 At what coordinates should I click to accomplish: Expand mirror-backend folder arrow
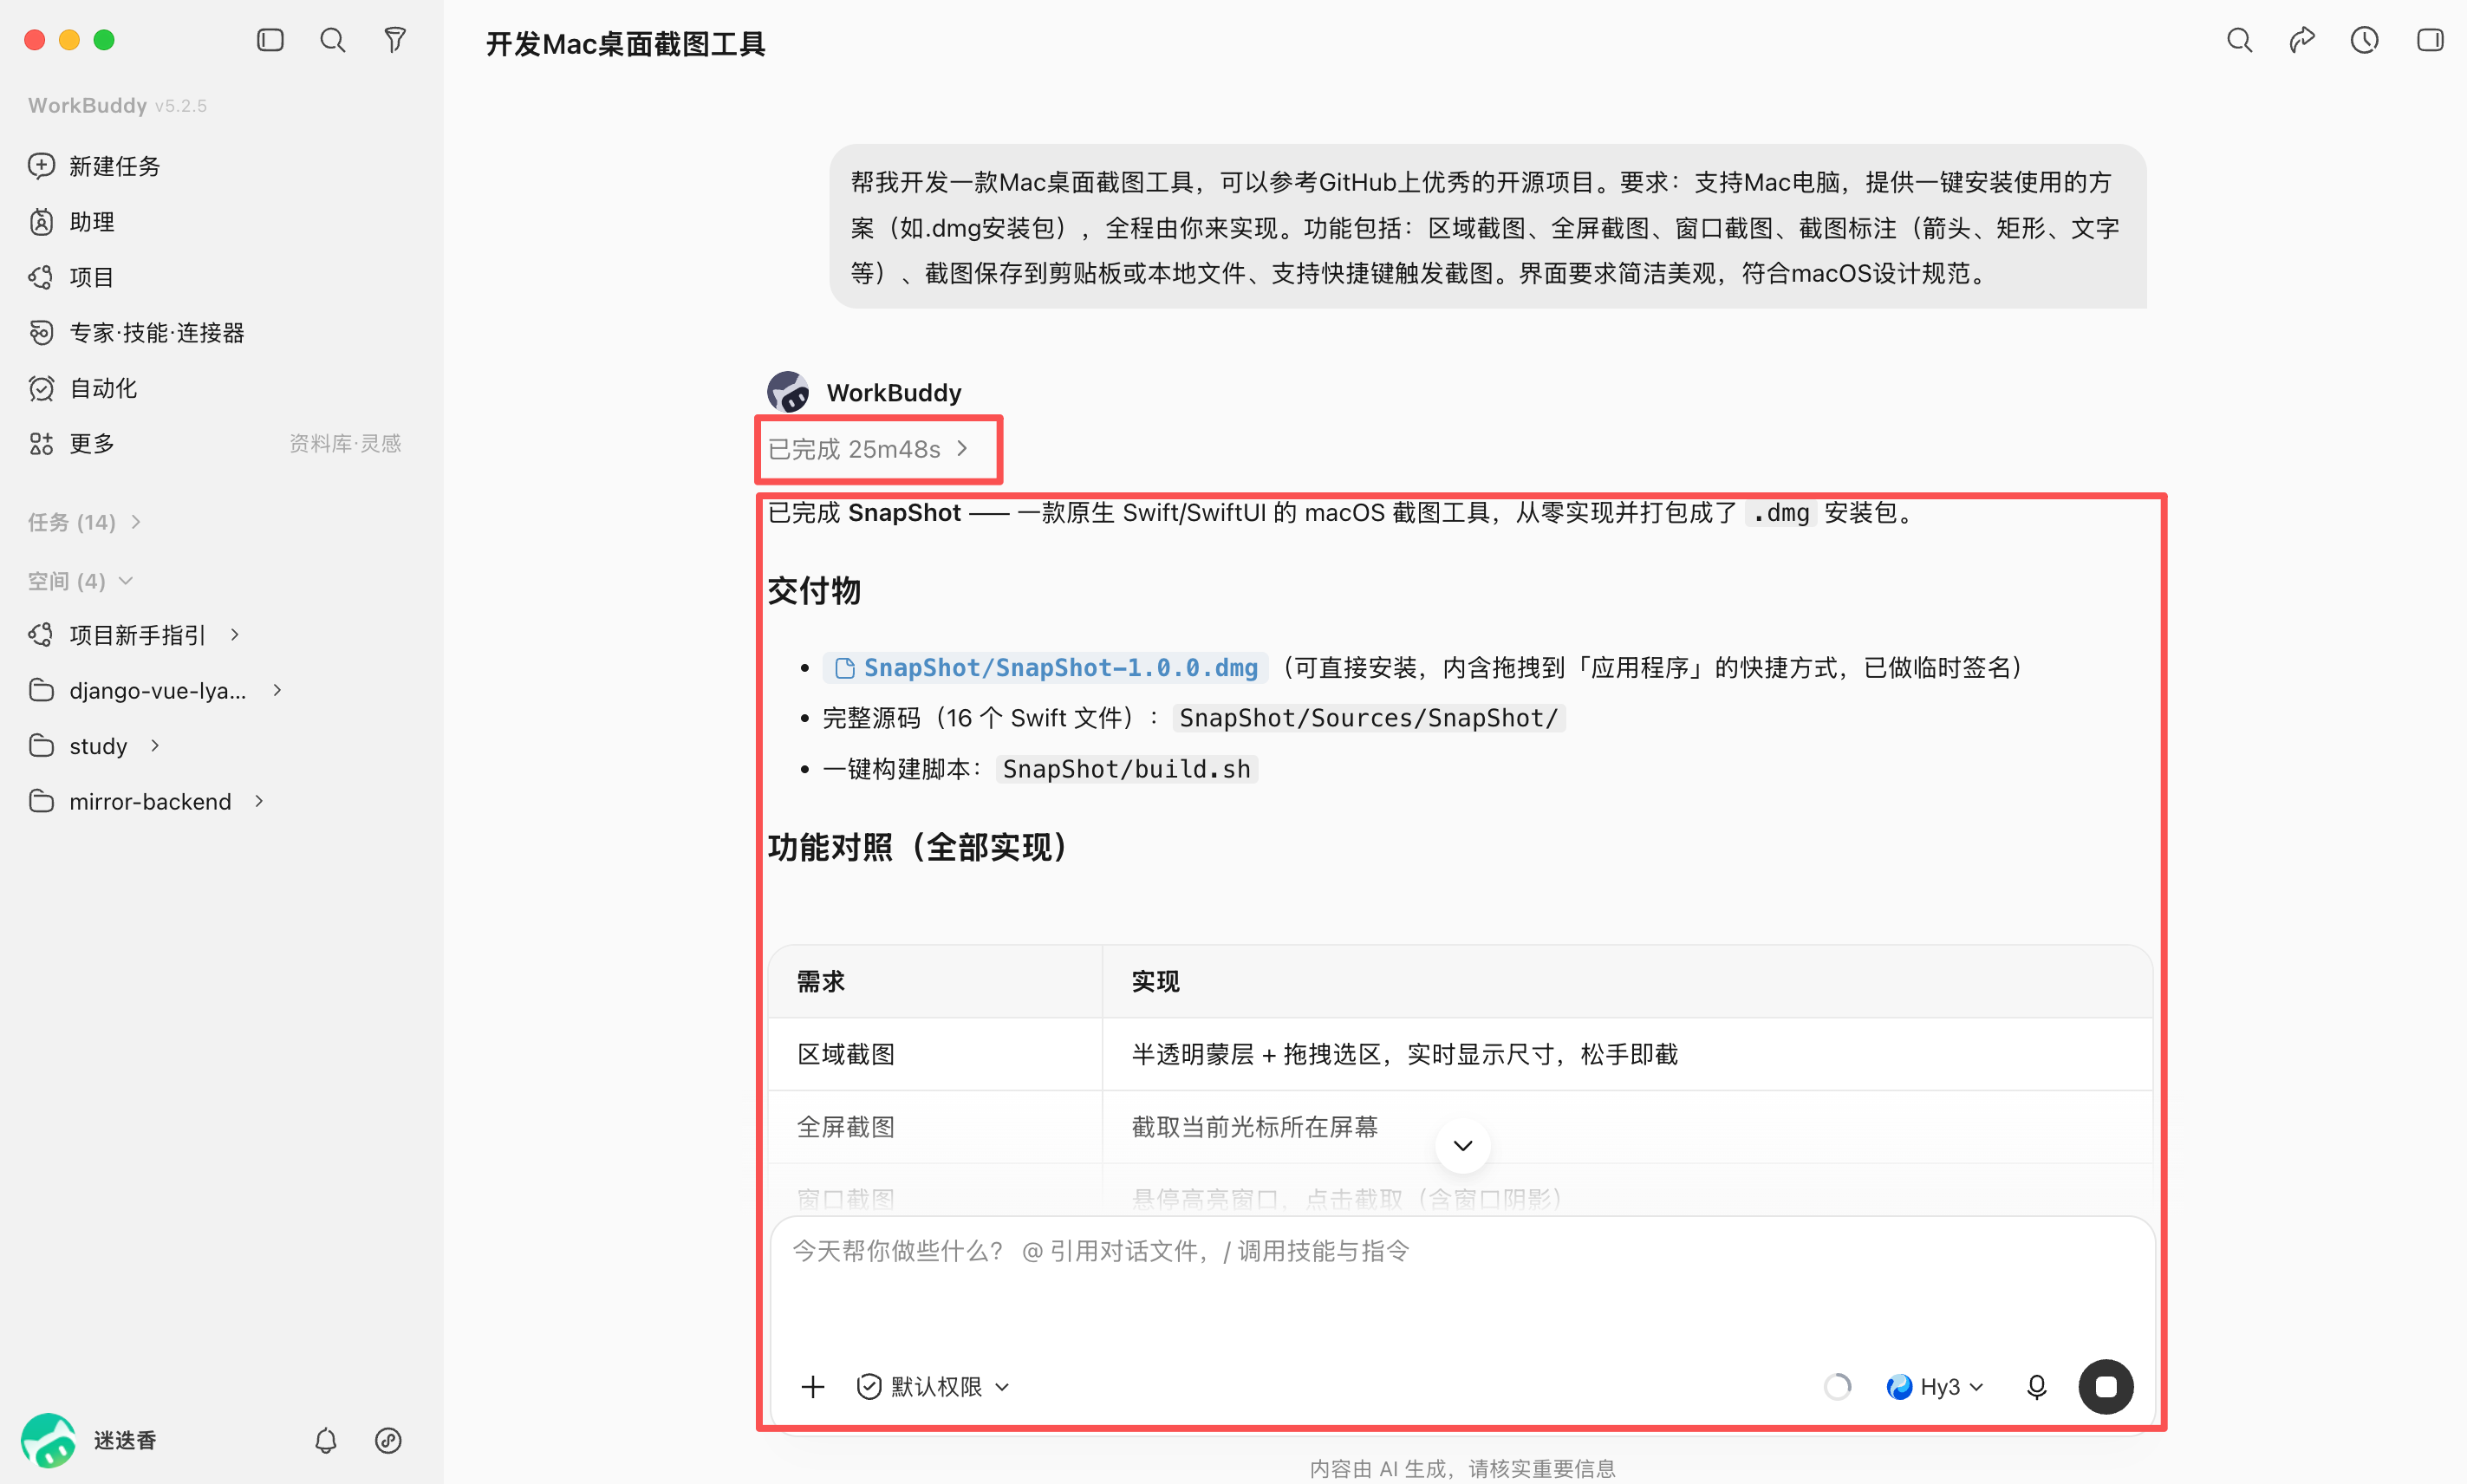point(259,801)
